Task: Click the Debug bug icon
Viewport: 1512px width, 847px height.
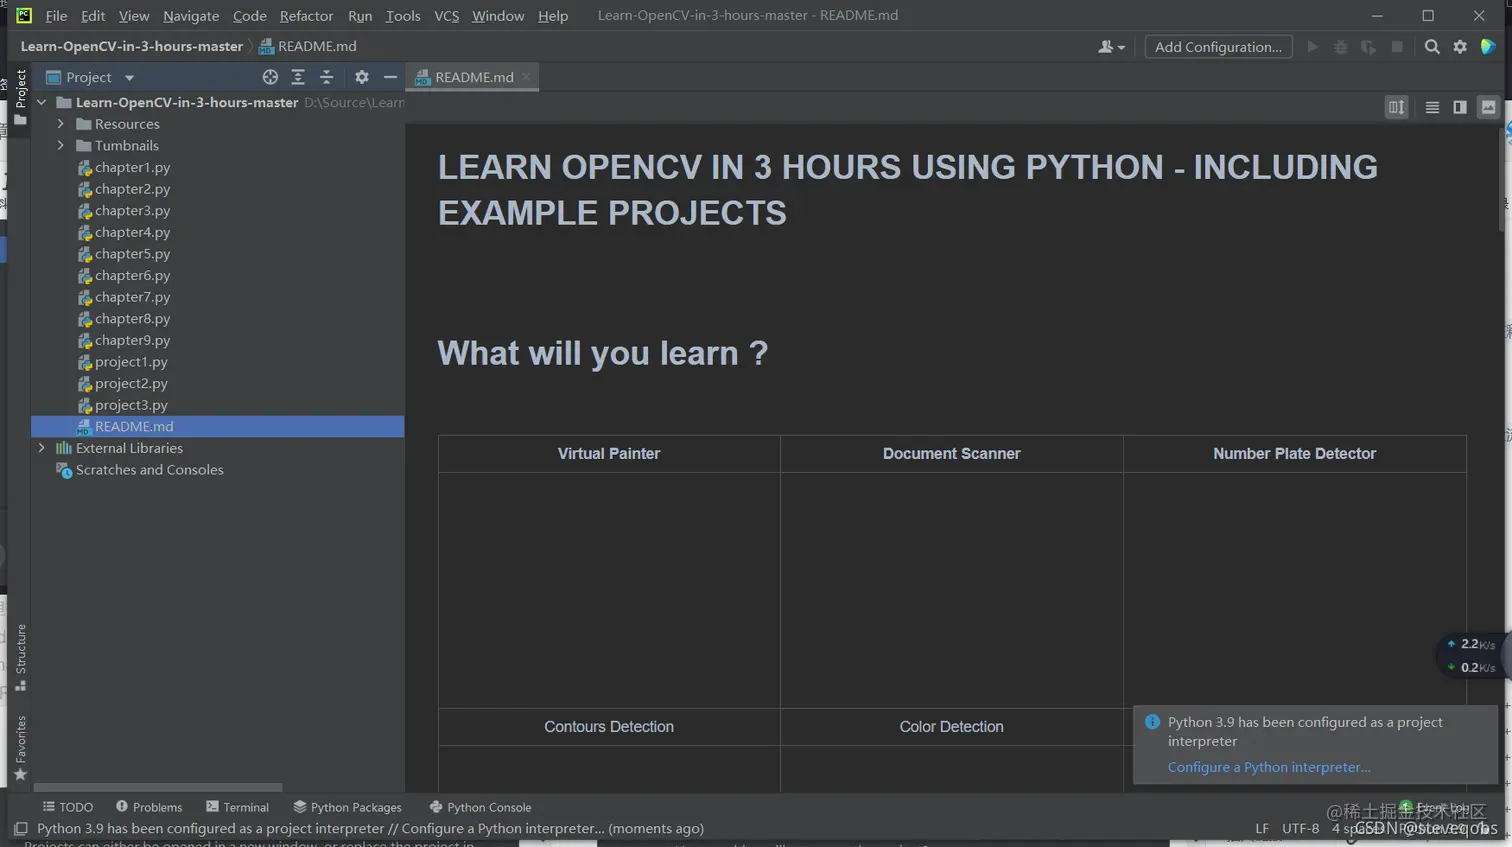Action: pos(1341,47)
